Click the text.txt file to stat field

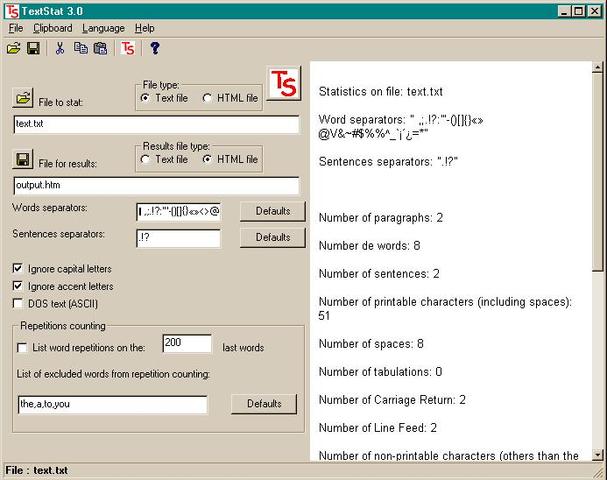pos(156,124)
